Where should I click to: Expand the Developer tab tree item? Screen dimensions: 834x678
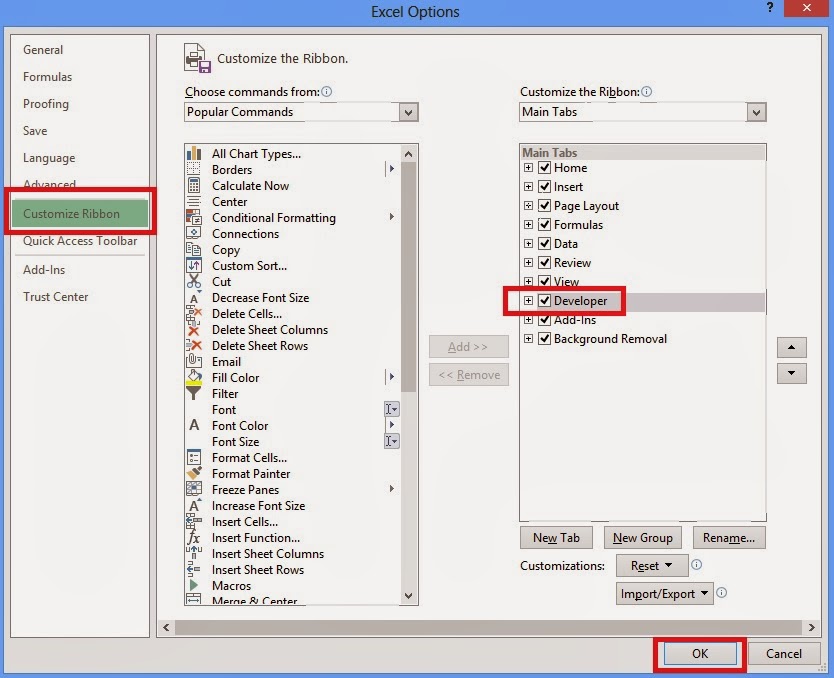[528, 300]
